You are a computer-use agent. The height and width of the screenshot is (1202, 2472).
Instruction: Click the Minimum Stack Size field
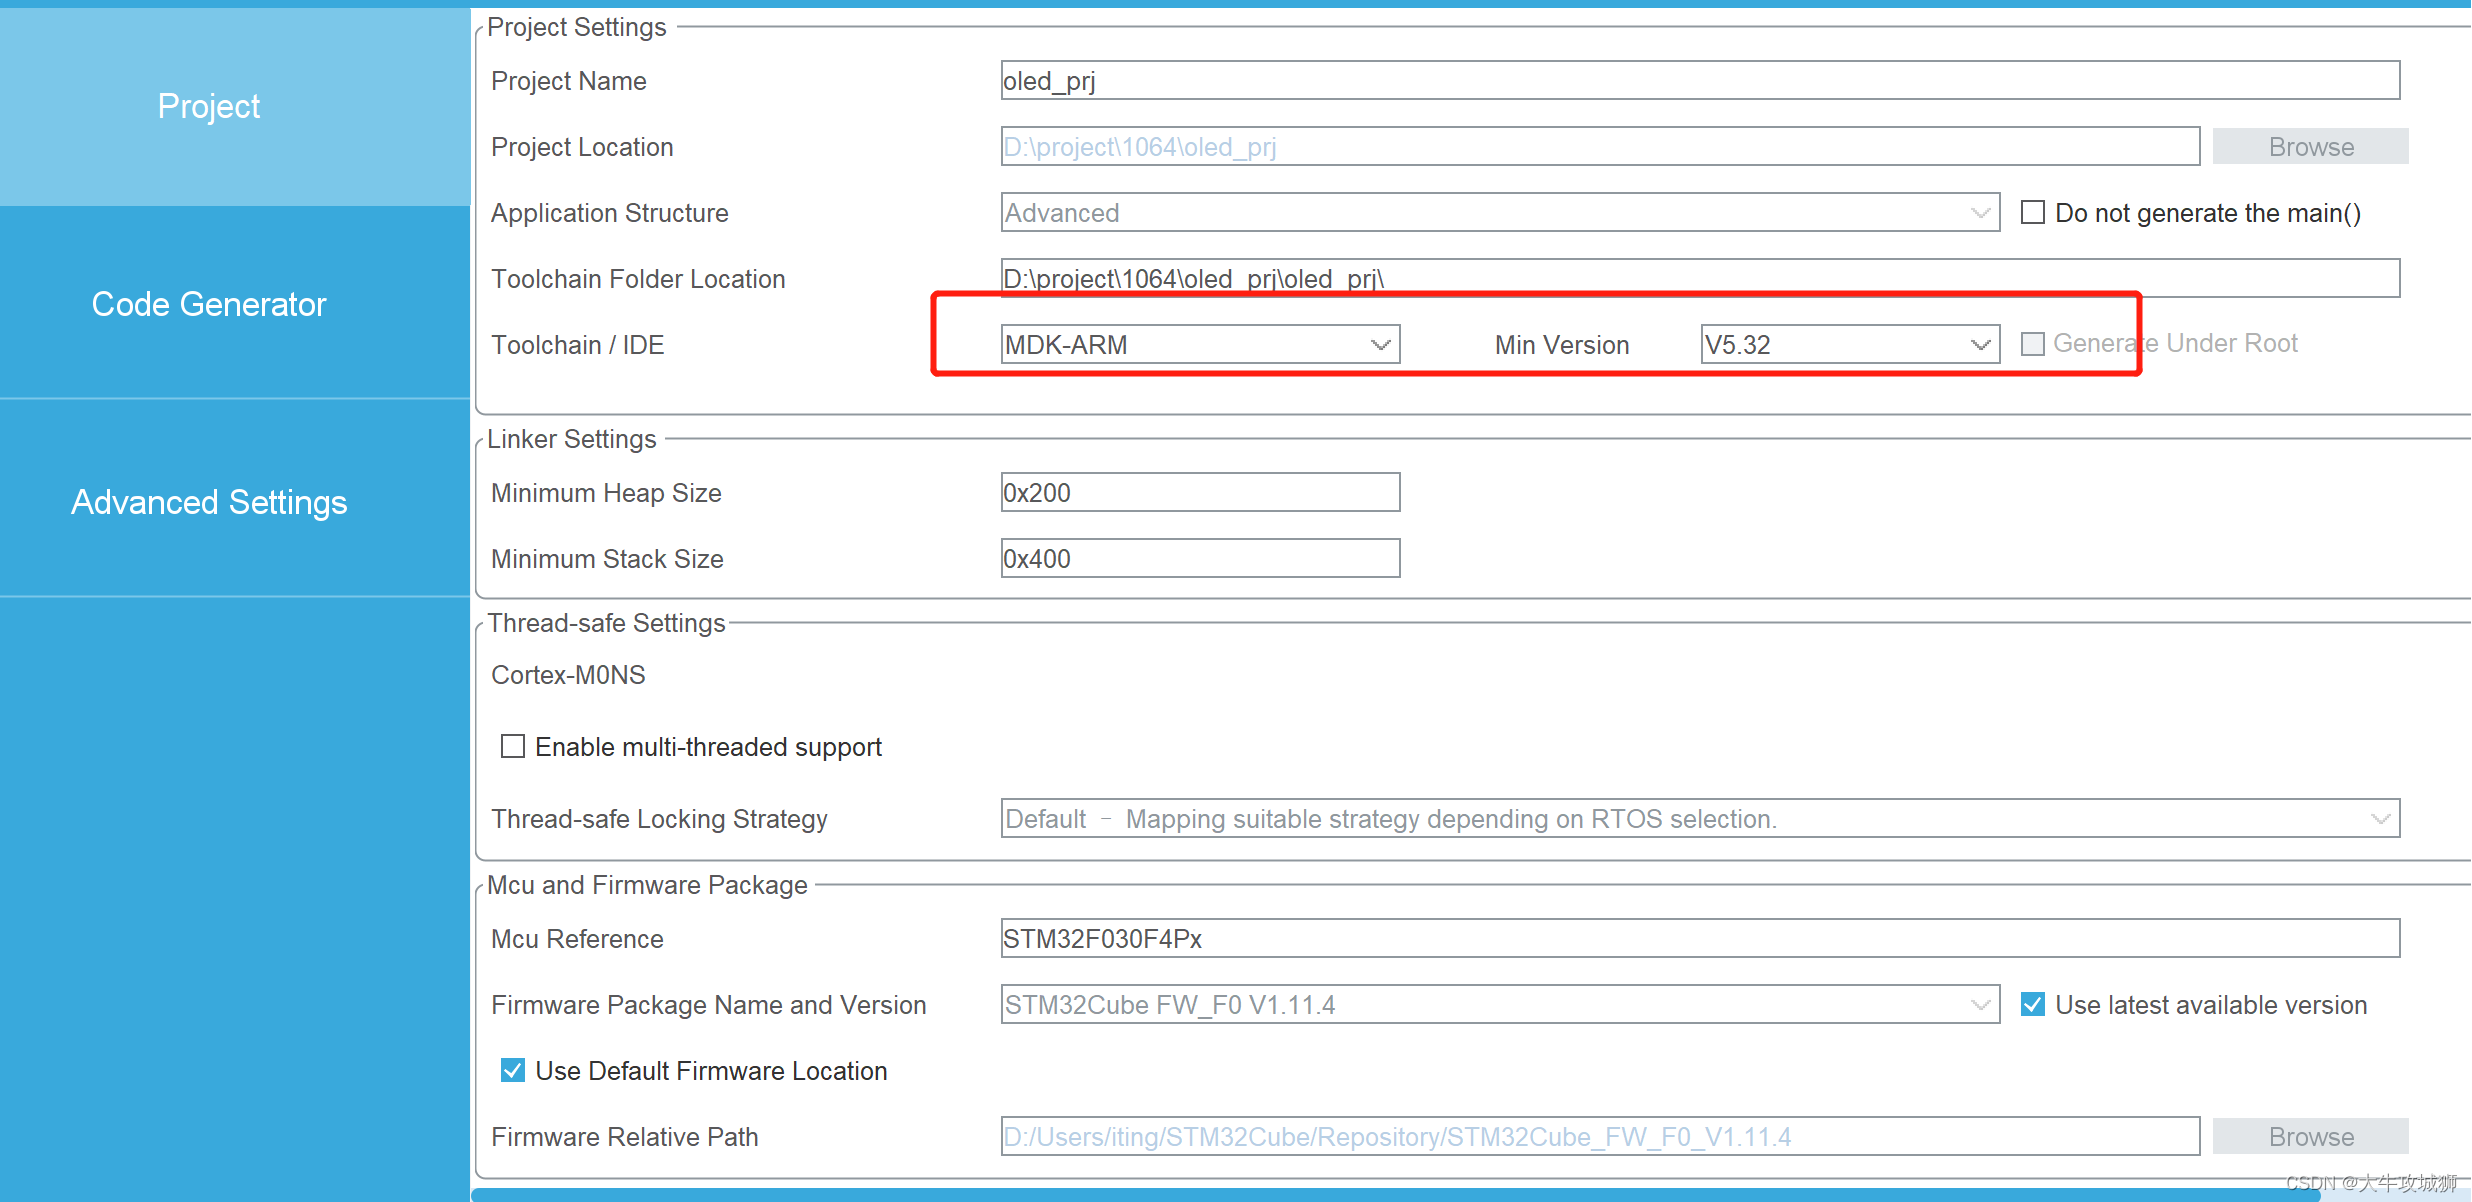coord(1199,559)
